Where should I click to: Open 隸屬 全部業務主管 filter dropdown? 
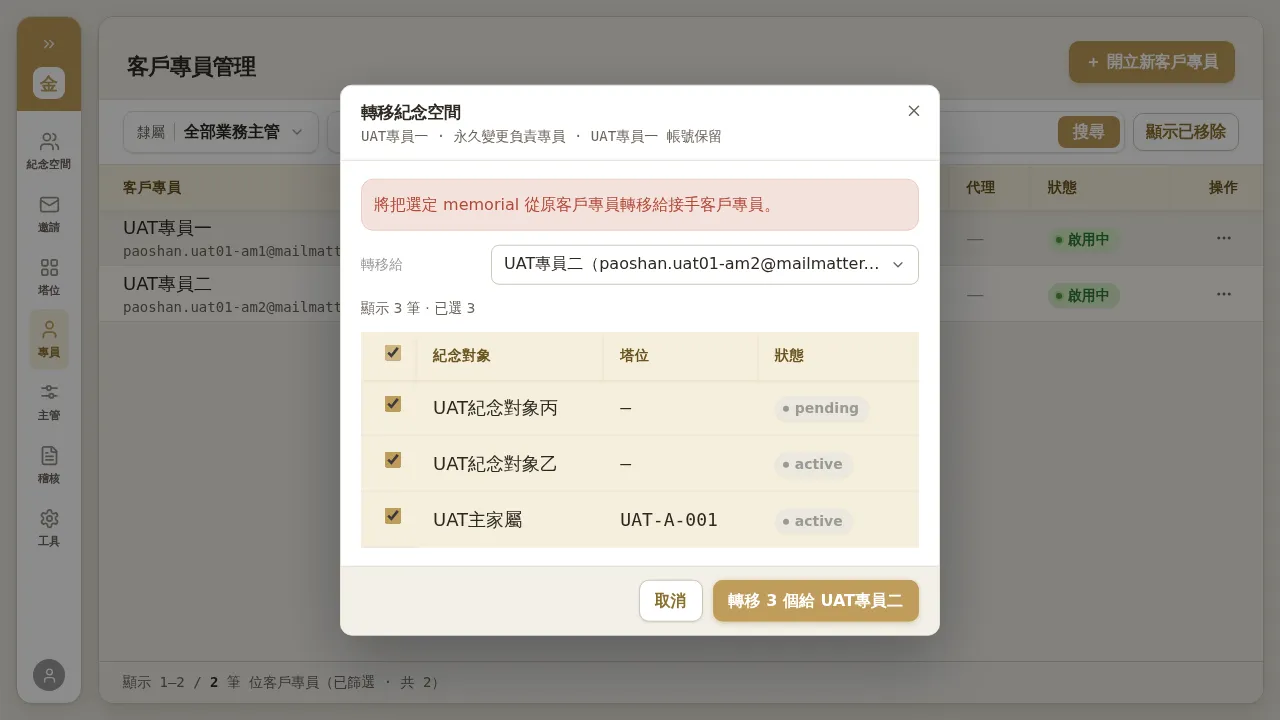221,132
